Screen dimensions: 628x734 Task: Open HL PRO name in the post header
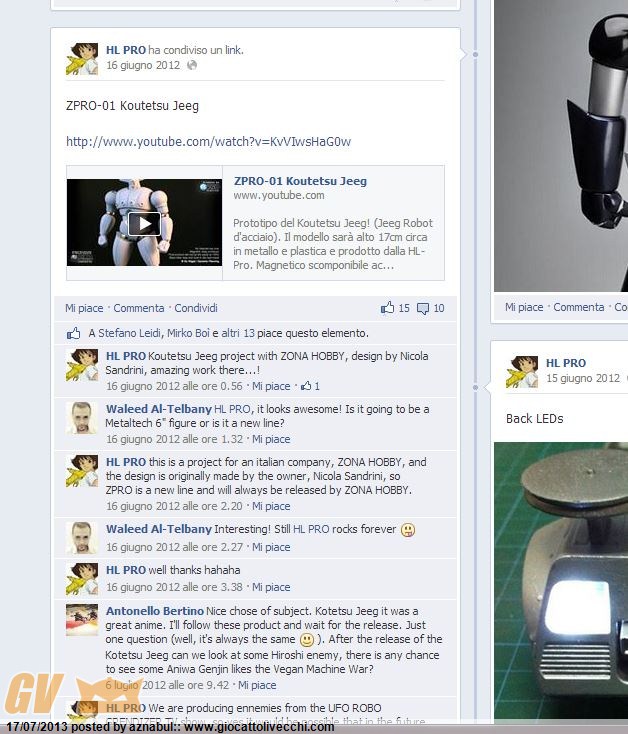(x=125, y=50)
